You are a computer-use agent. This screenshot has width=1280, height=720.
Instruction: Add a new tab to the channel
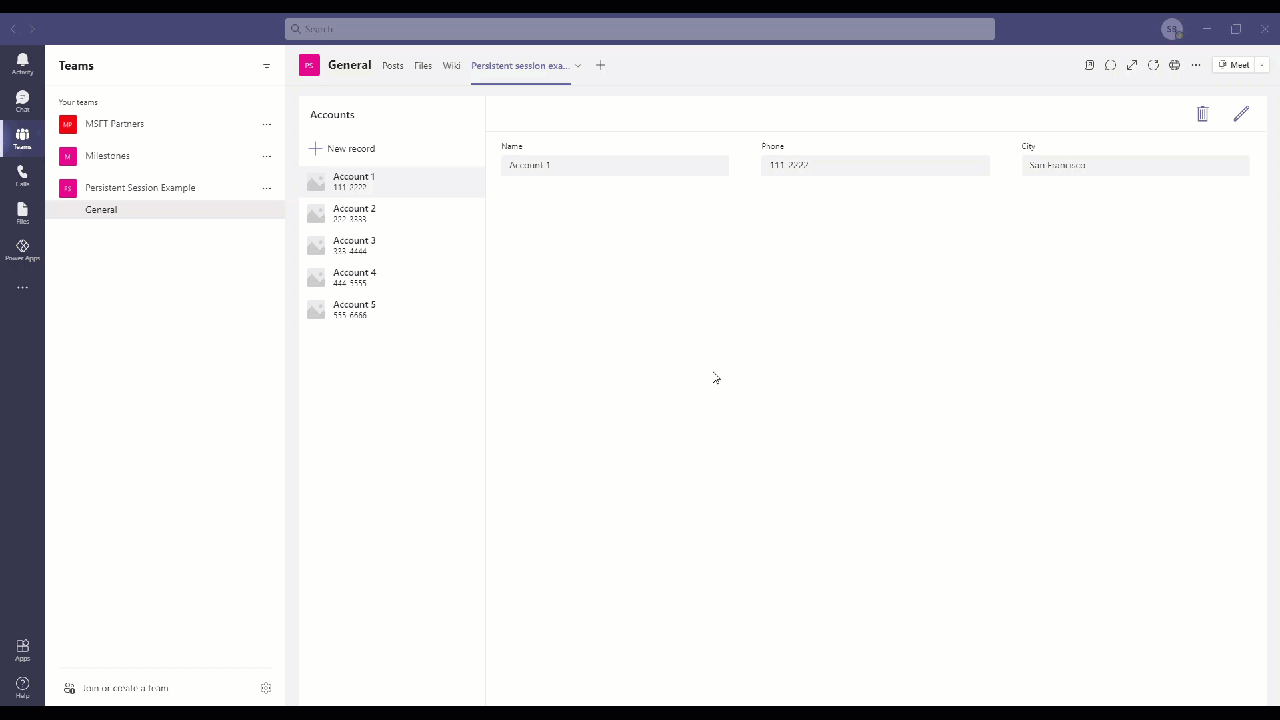[x=600, y=65]
